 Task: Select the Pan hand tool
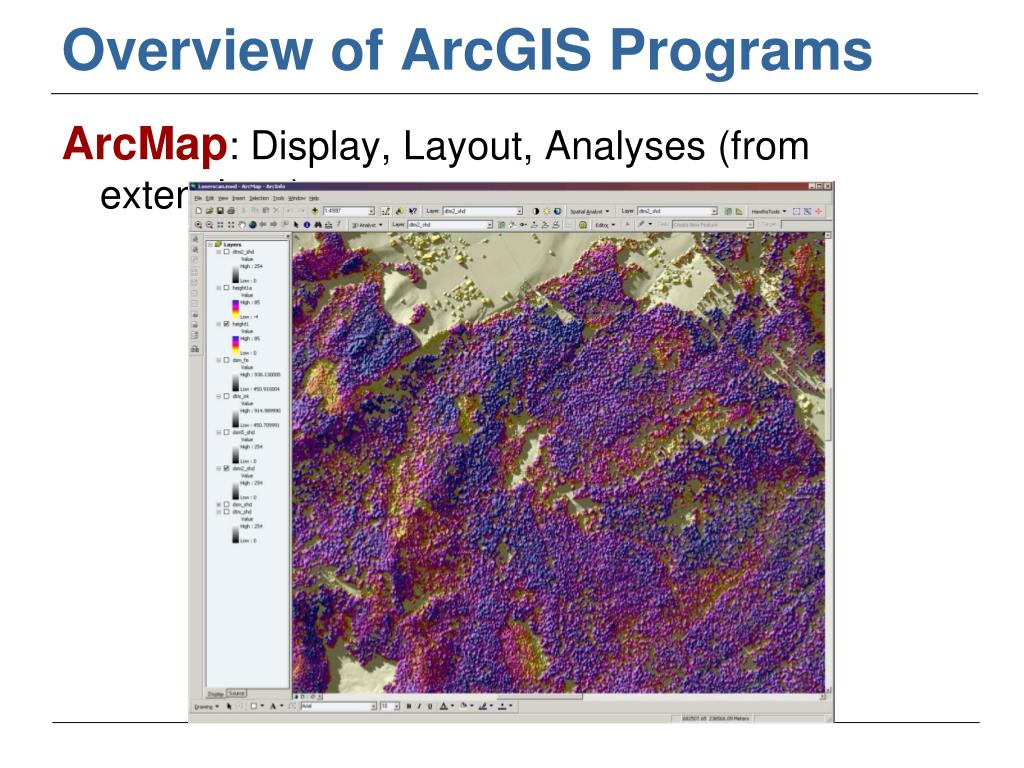click(x=242, y=225)
